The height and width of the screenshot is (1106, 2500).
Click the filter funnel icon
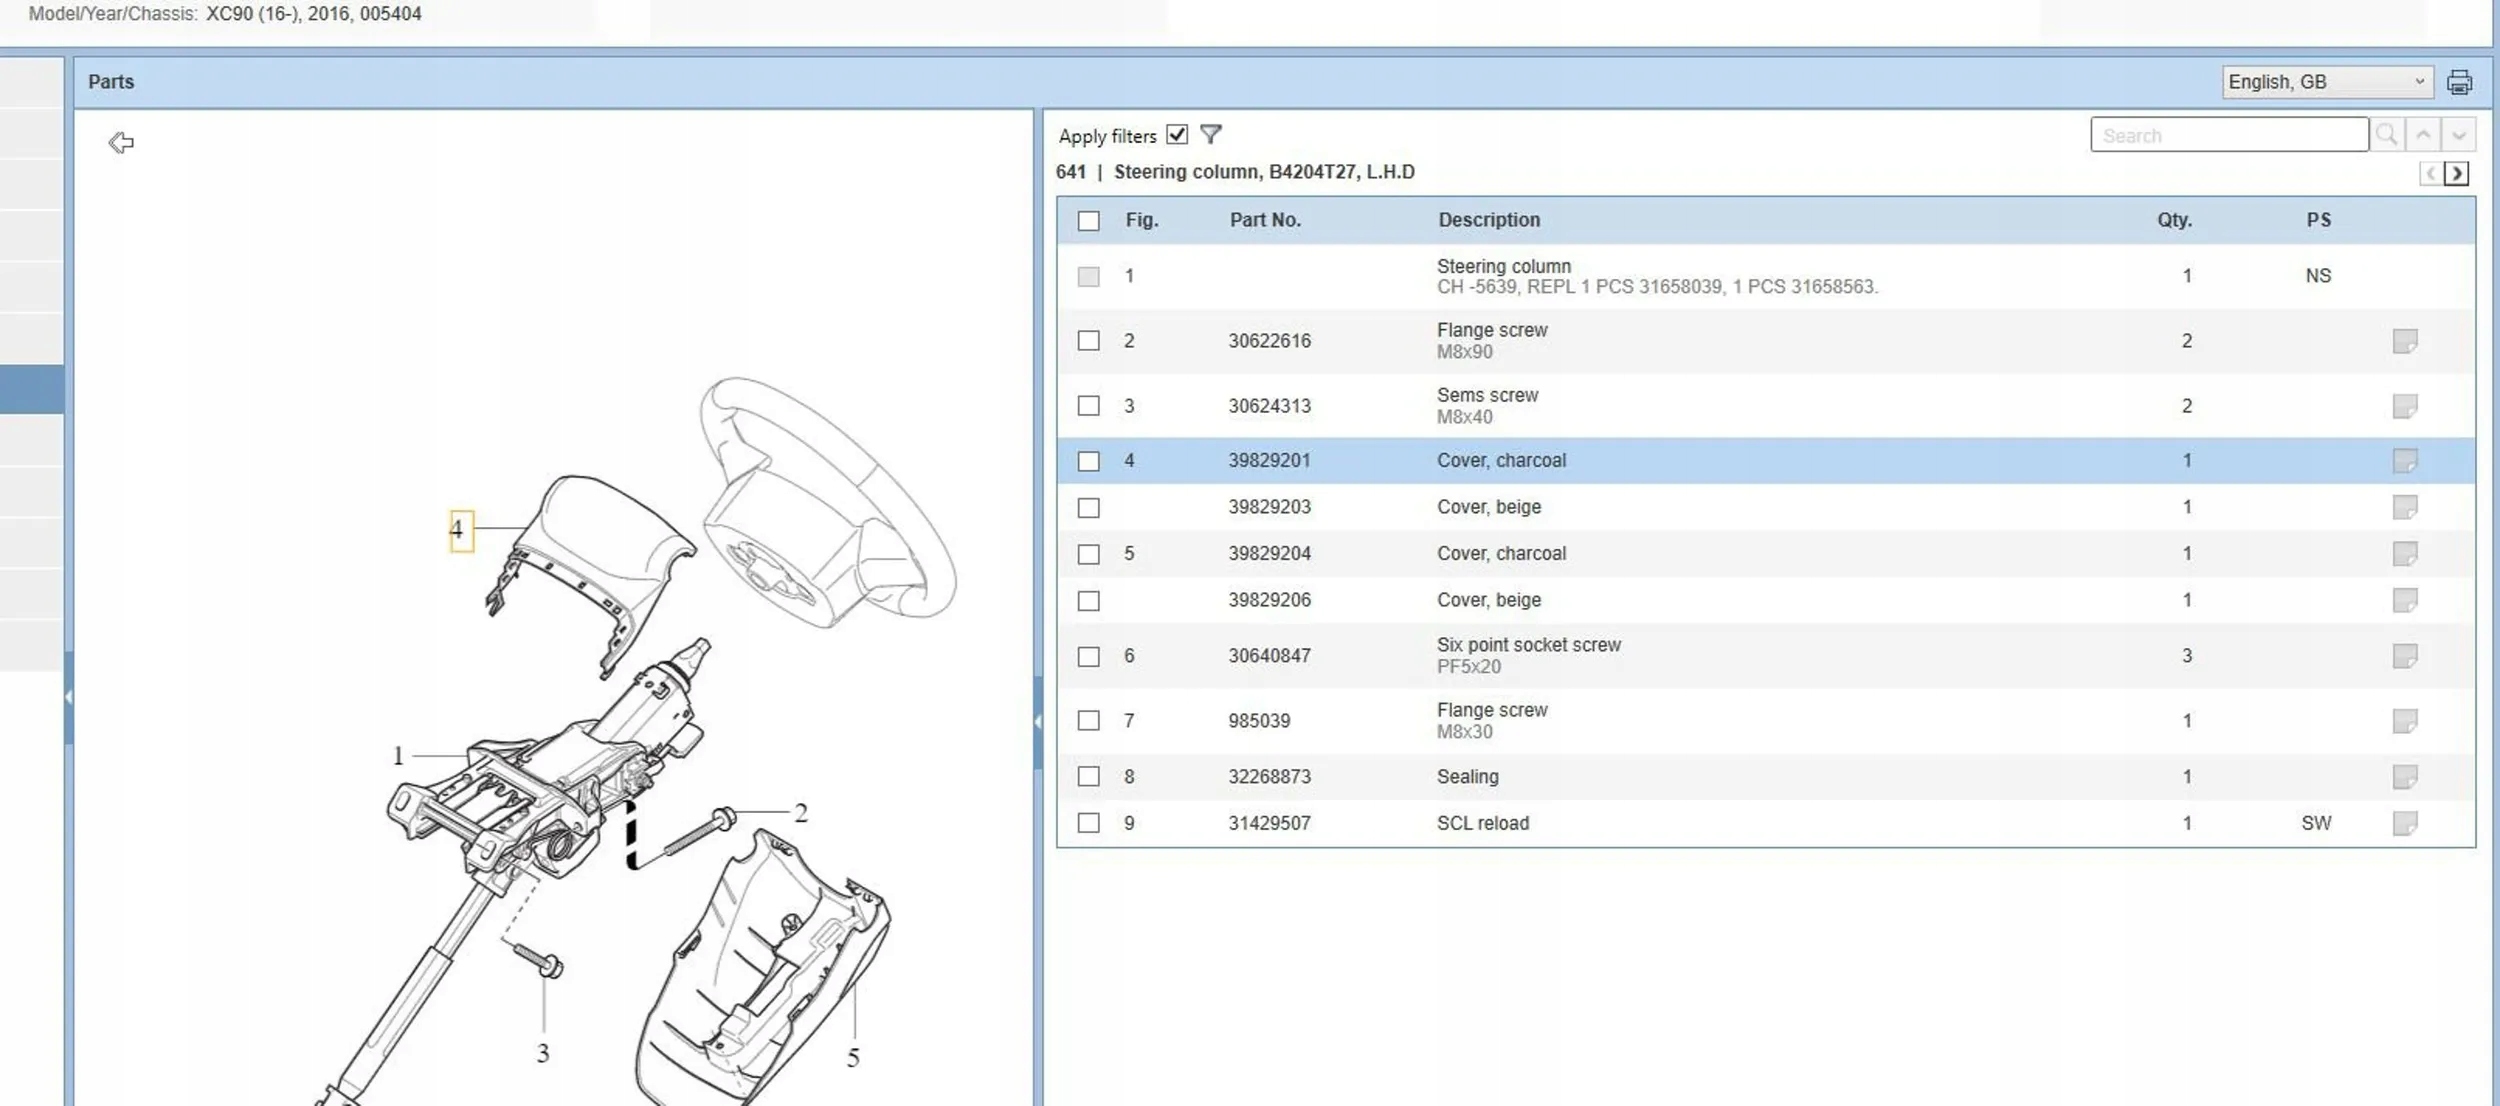coord(1210,134)
